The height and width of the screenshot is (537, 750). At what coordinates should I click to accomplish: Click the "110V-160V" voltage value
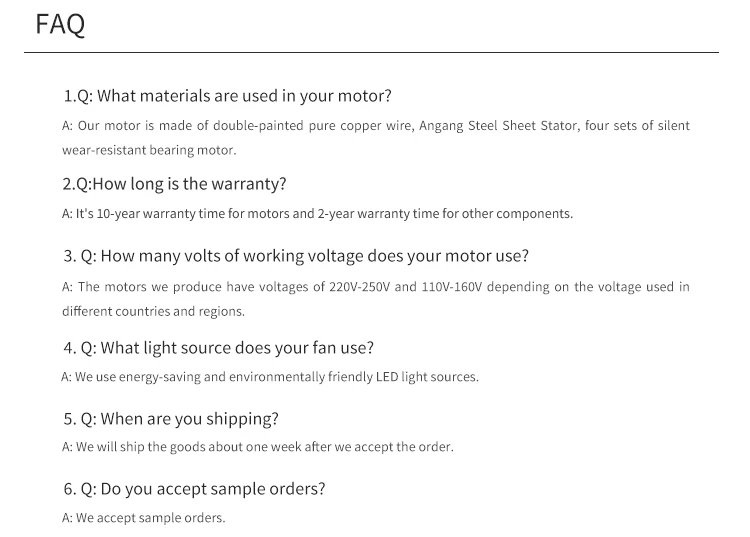tap(452, 287)
